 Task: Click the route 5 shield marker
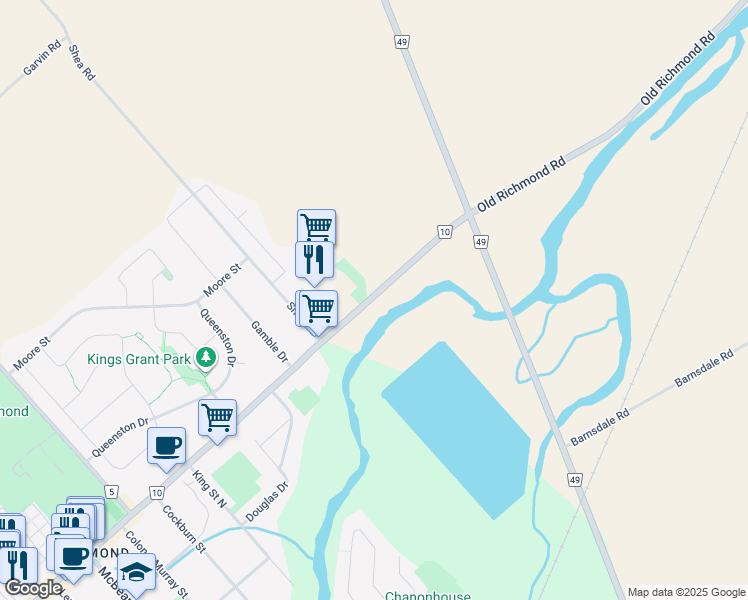(111, 492)
